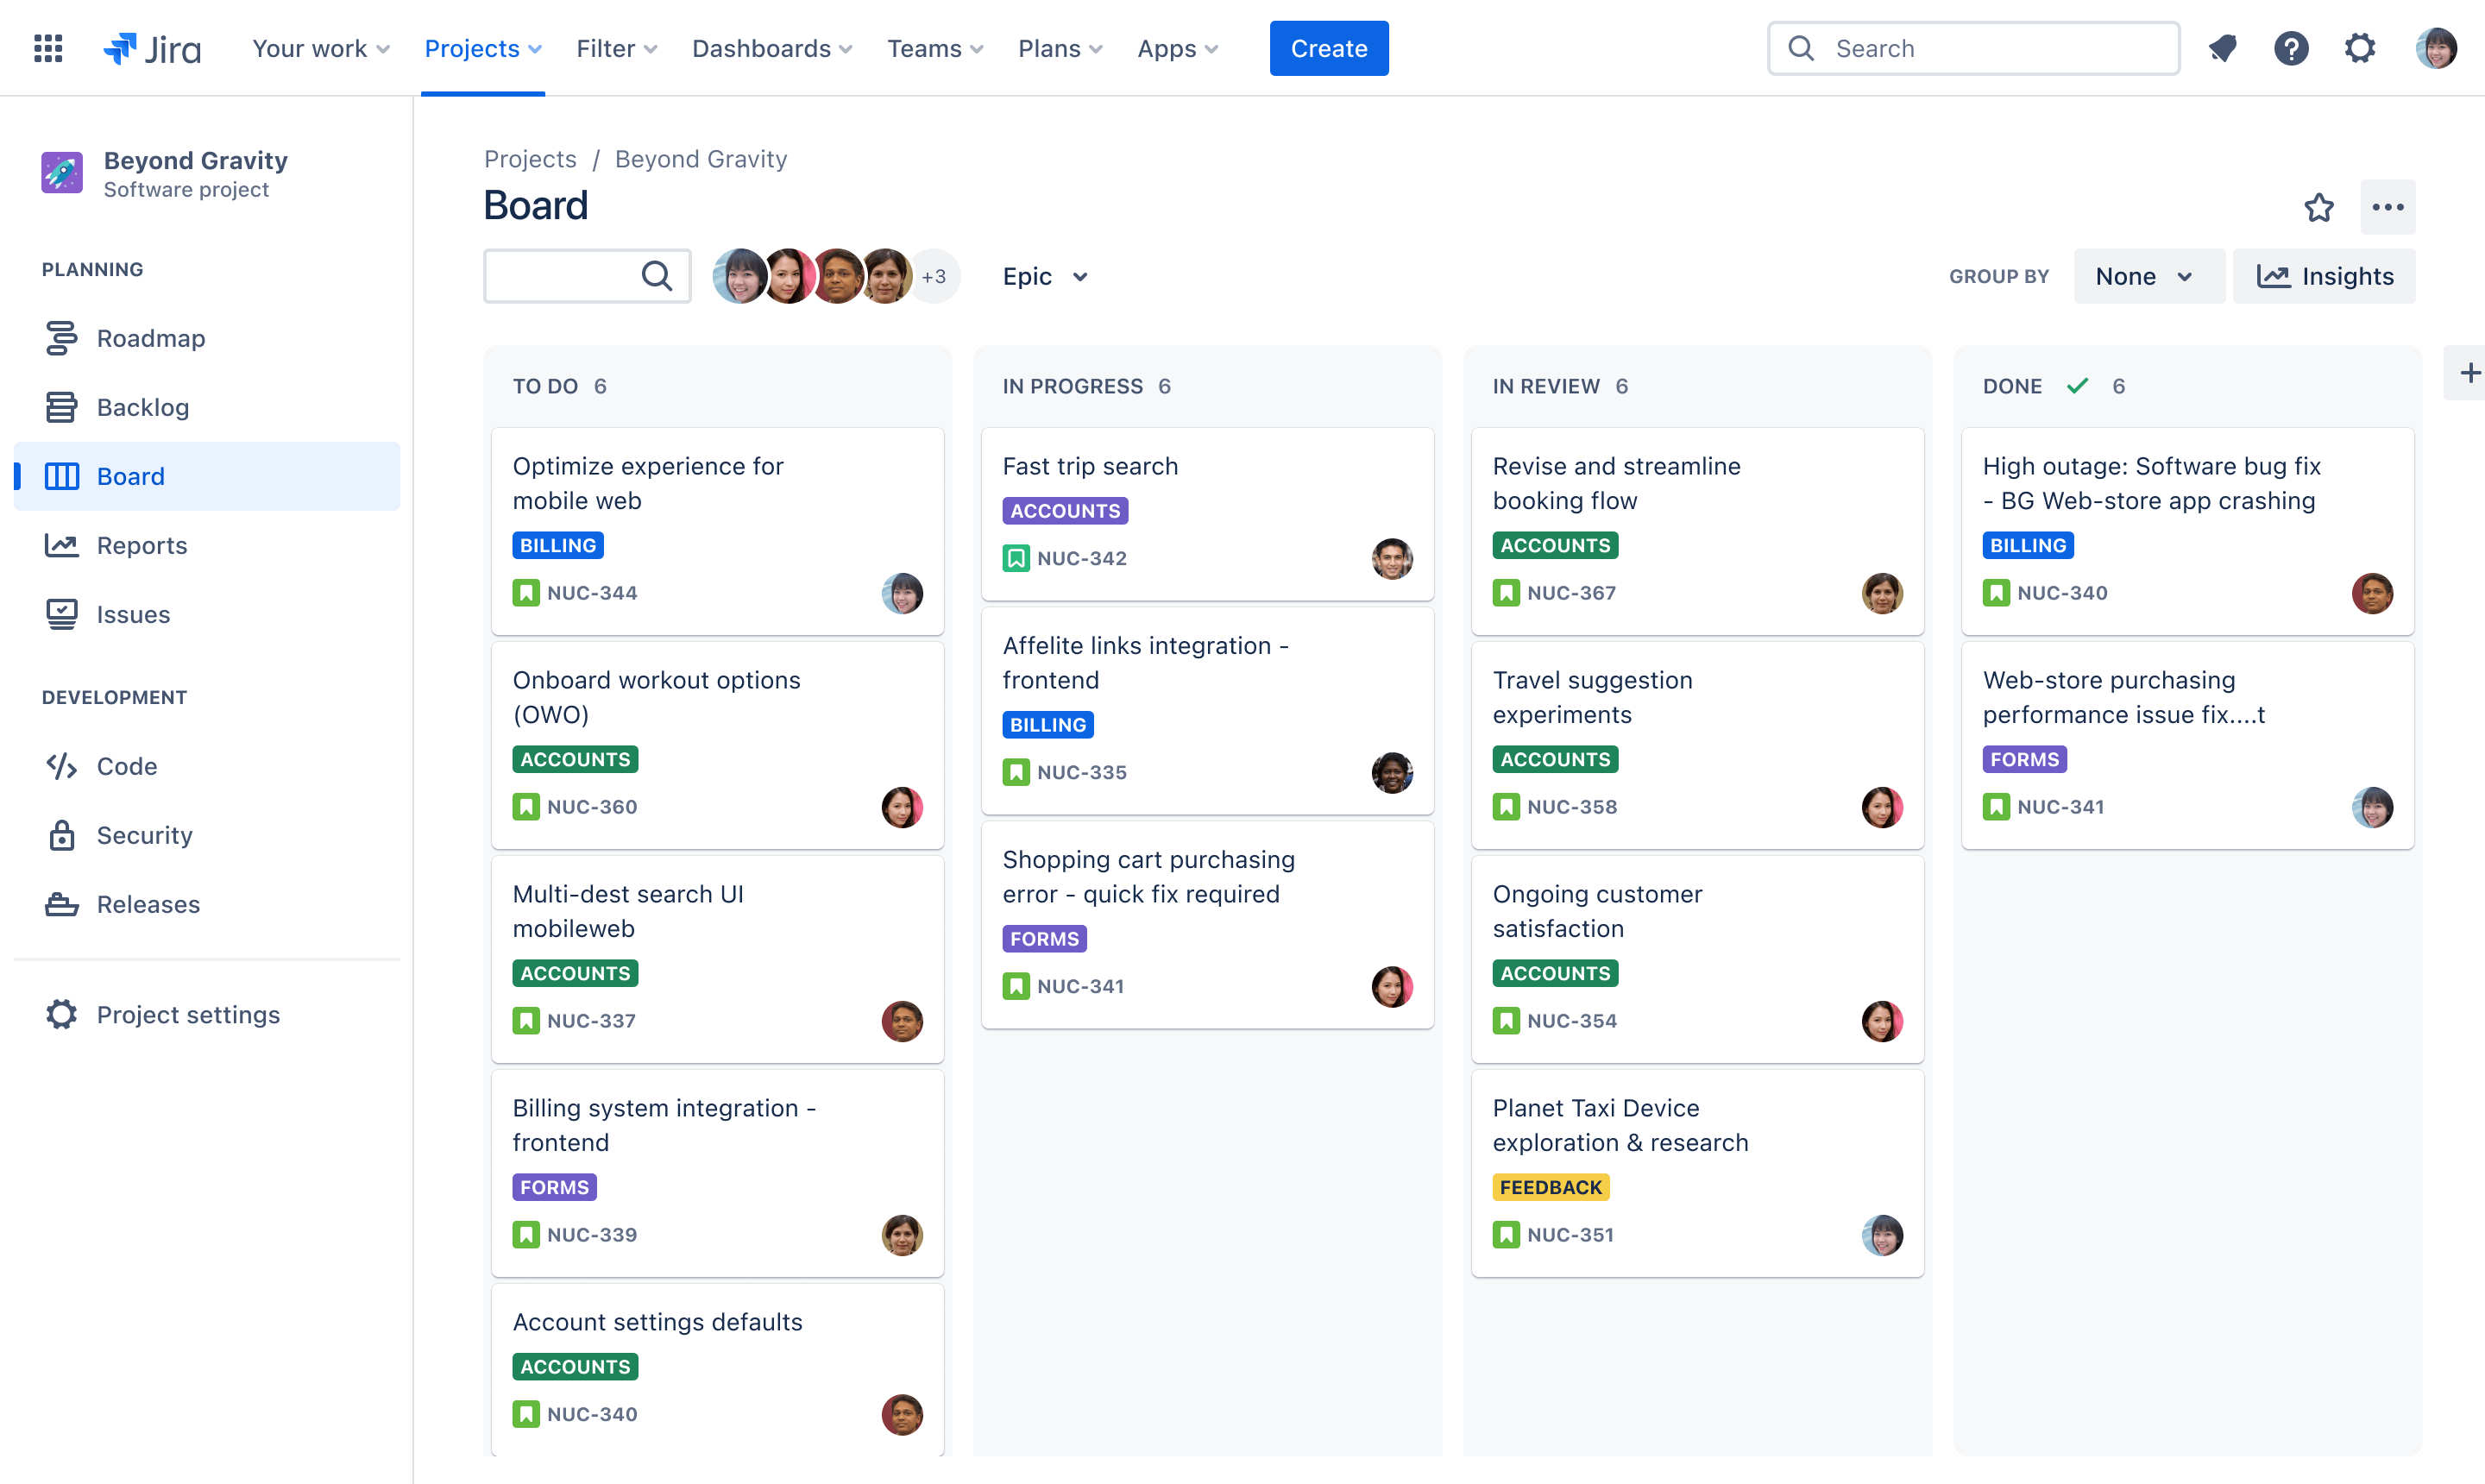Click the Roadmap icon in sidebar
The height and width of the screenshot is (1484, 2485).
[62, 336]
